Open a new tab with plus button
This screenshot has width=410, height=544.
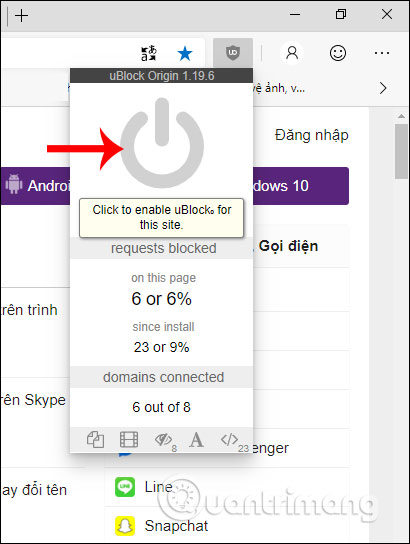coord(22,16)
